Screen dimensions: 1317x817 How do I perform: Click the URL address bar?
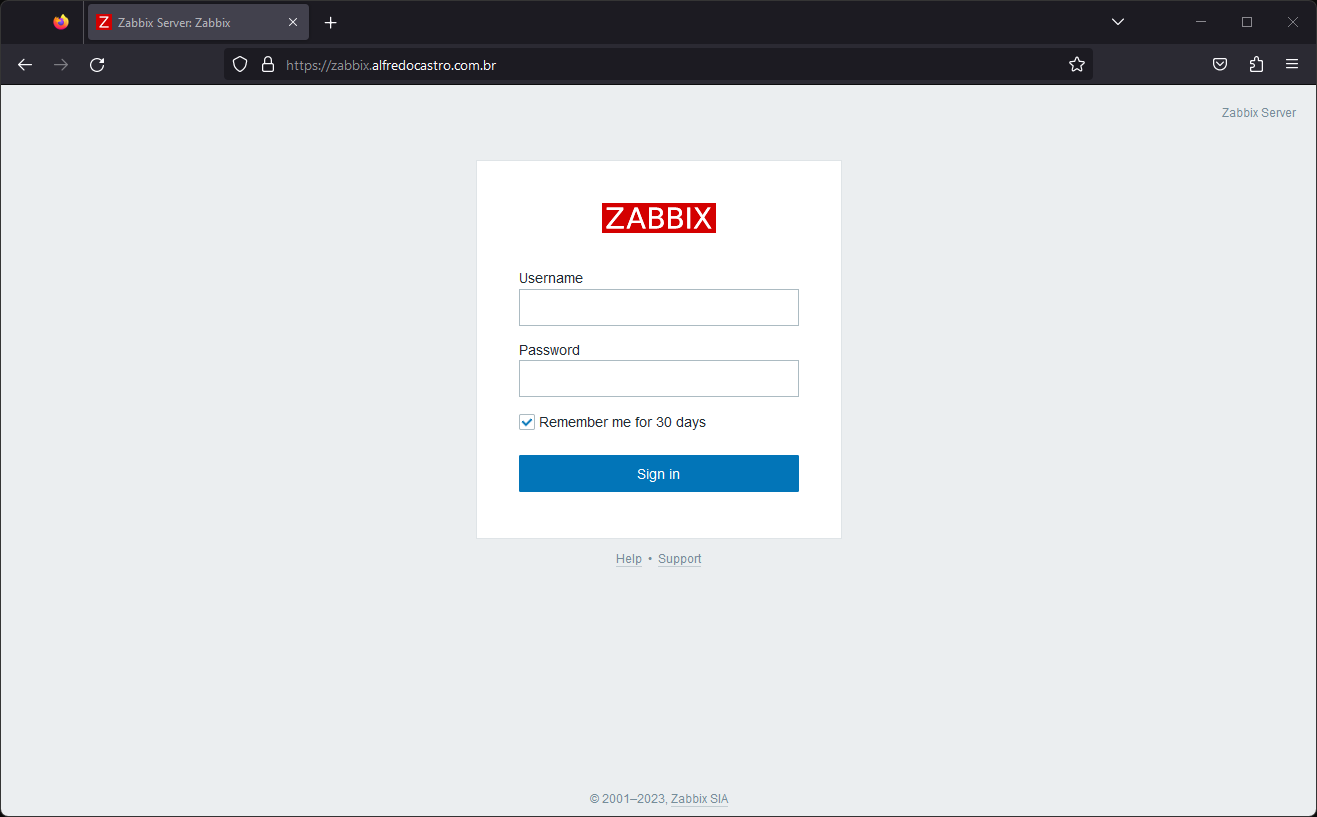pos(660,65)
